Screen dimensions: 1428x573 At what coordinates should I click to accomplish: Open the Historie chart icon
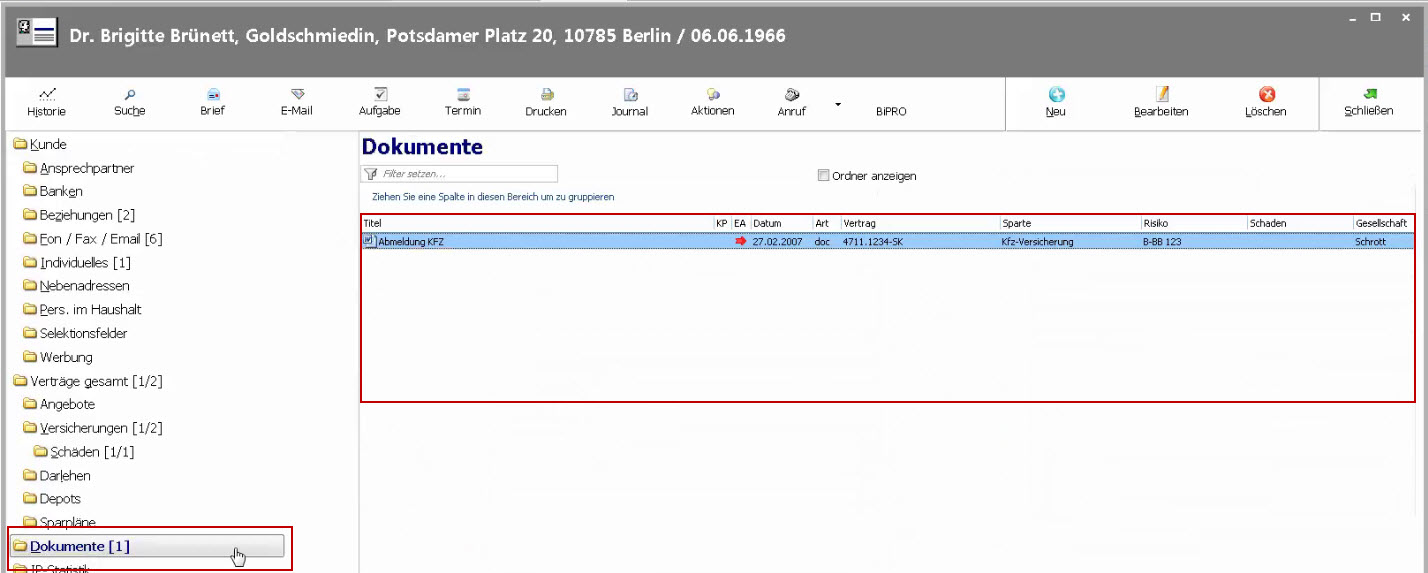46,94
